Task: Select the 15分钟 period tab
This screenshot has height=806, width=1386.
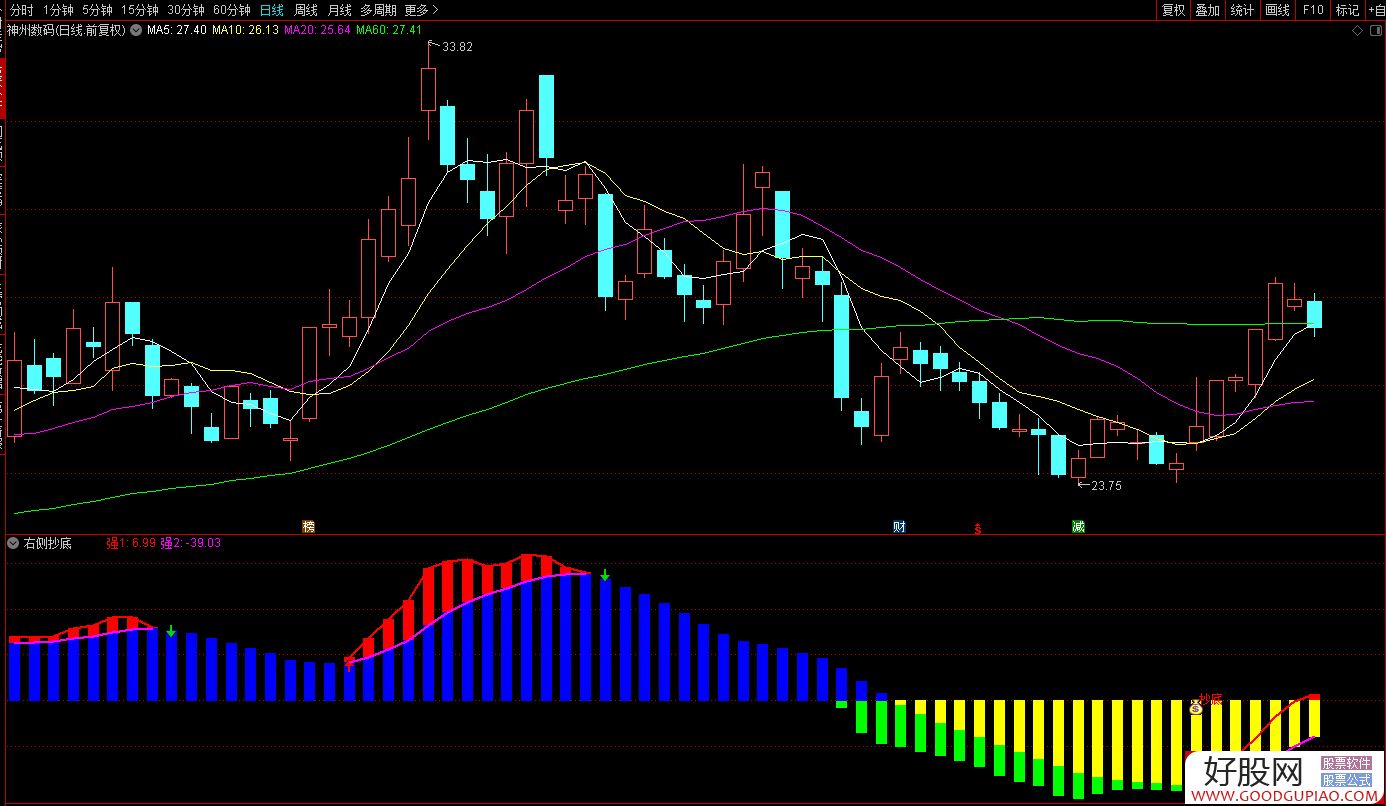Action: (140, 10)
